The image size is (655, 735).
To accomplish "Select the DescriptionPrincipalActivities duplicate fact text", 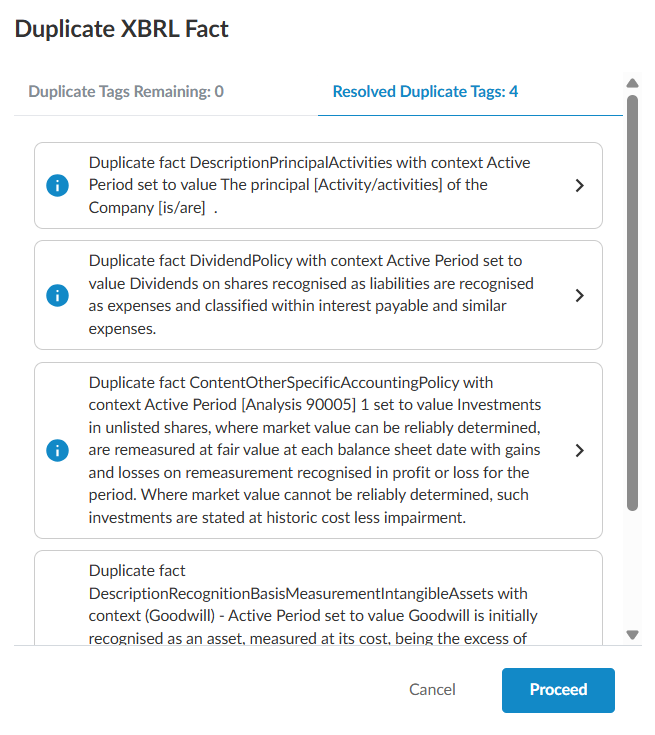I will (309, 185).
